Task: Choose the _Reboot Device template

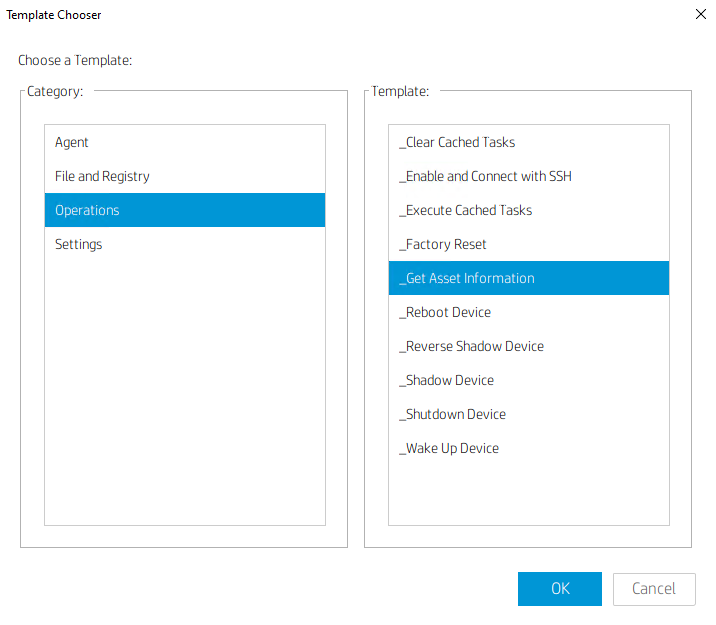Action: pos(529,312)
